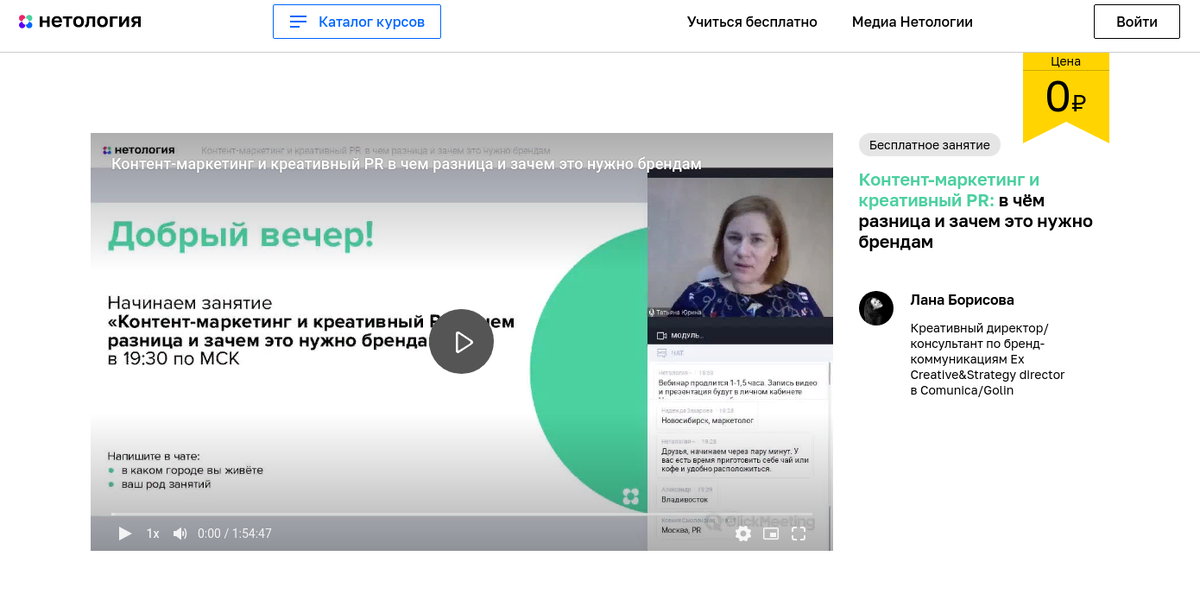Click author description Креативный директор/ консультант
This screenshot has height=594, width=1200.
coord(987,359)
